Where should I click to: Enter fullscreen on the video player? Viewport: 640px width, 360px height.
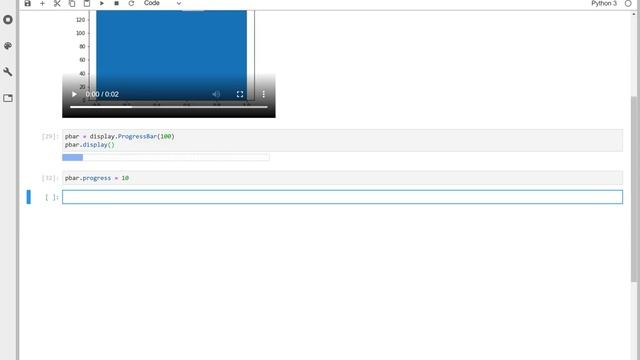240,94
